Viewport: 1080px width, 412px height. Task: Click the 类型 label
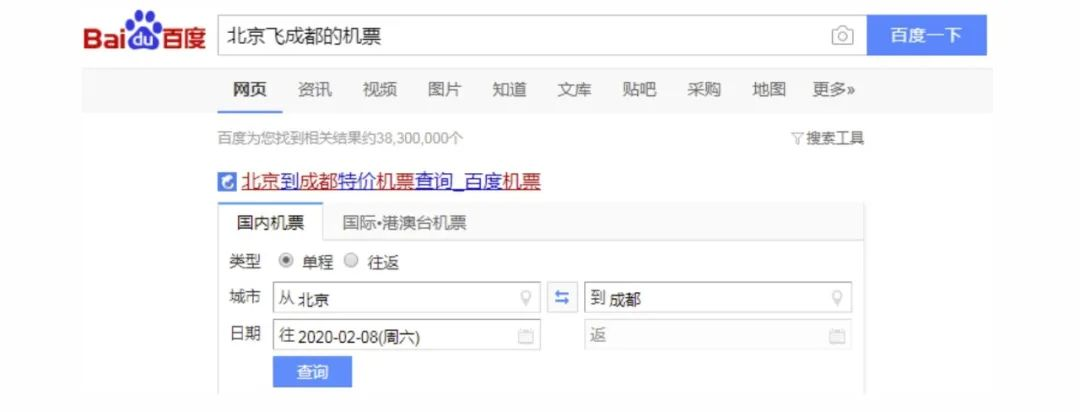tap(245, 261)
